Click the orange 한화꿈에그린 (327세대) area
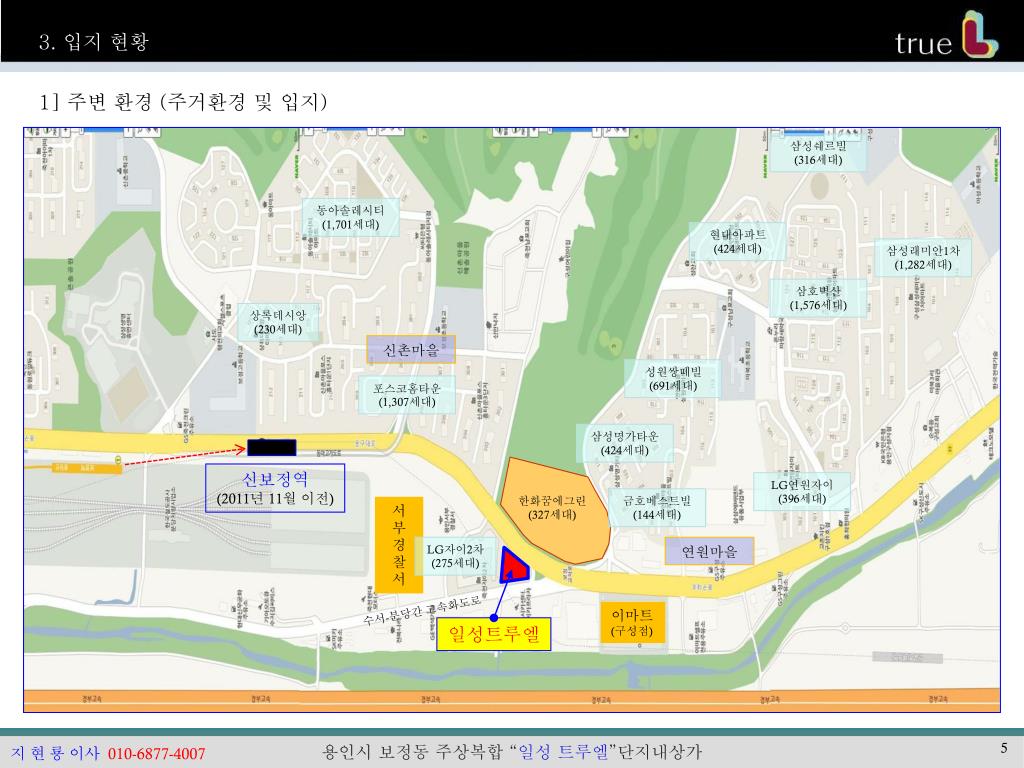Screen dimensions: 1024x768 [554, 509]
